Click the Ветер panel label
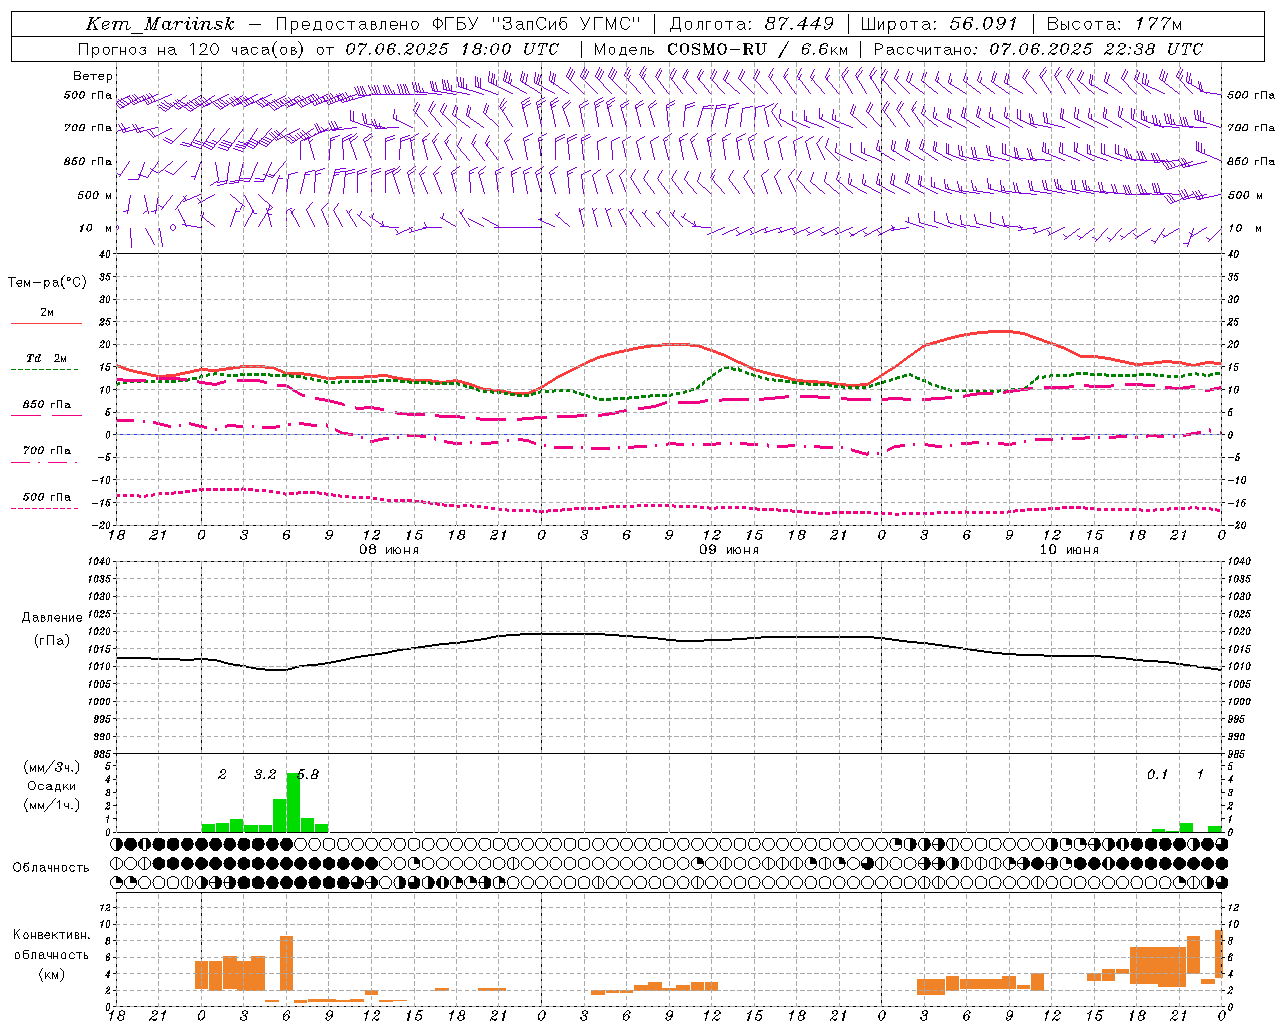 pyautogui.click(x=93, y=76)
